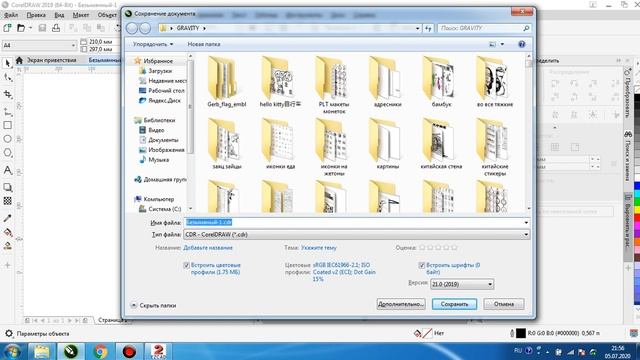Open the Файл menu

pos(11,15)
